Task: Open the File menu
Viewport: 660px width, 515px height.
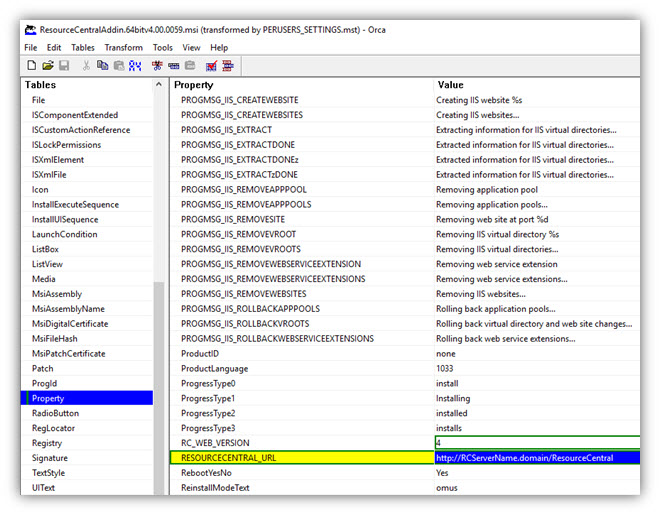Action: (x=31, y=48)
